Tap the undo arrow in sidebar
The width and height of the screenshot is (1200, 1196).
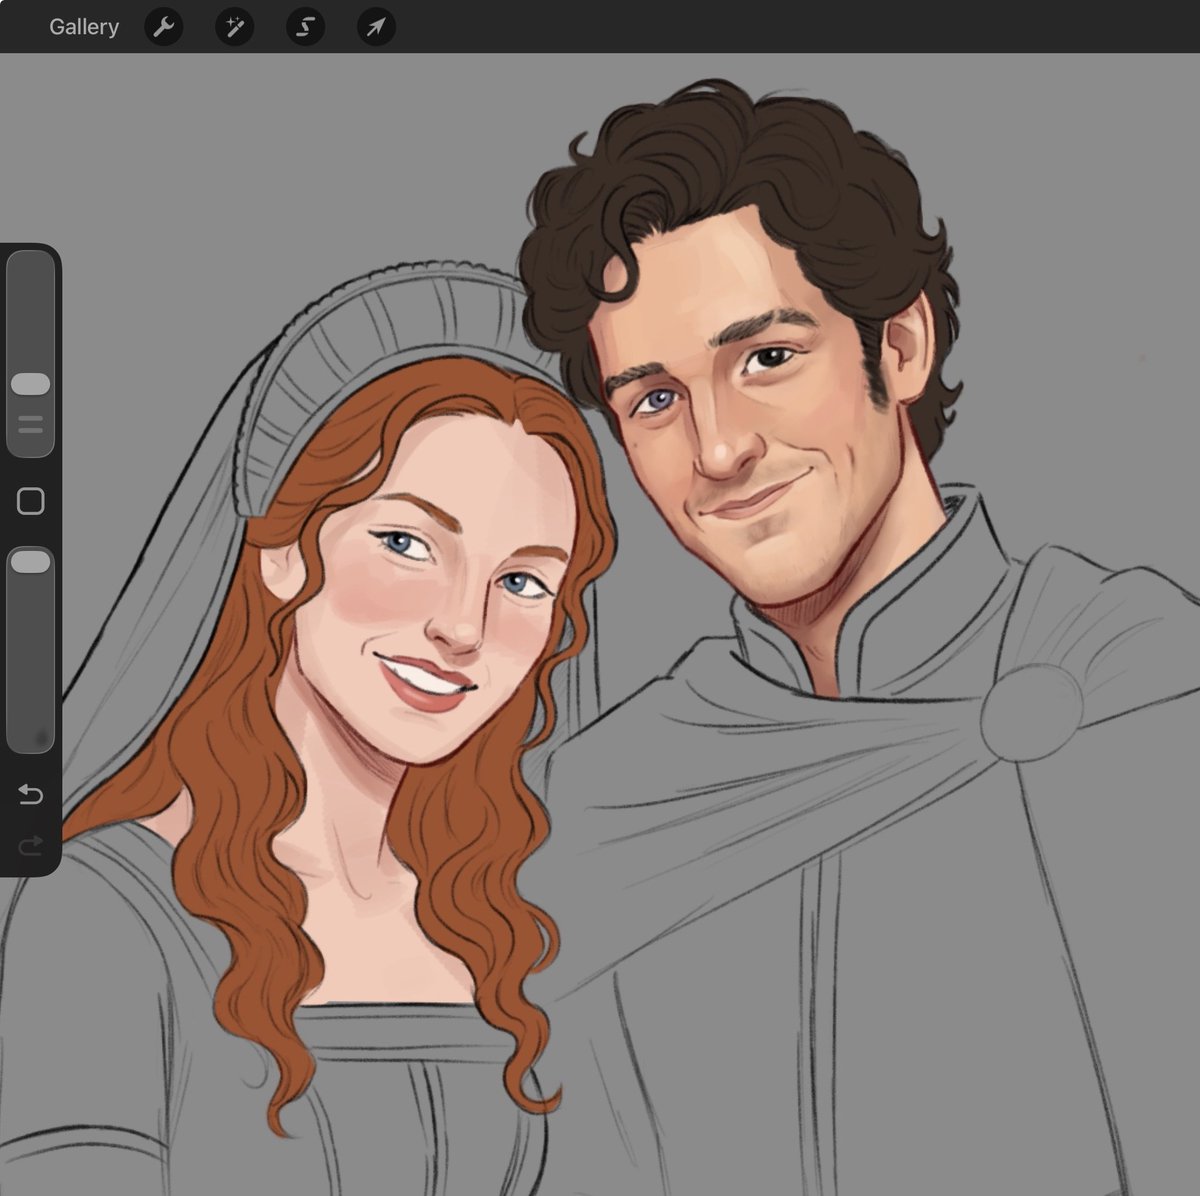tap(30, 795)
